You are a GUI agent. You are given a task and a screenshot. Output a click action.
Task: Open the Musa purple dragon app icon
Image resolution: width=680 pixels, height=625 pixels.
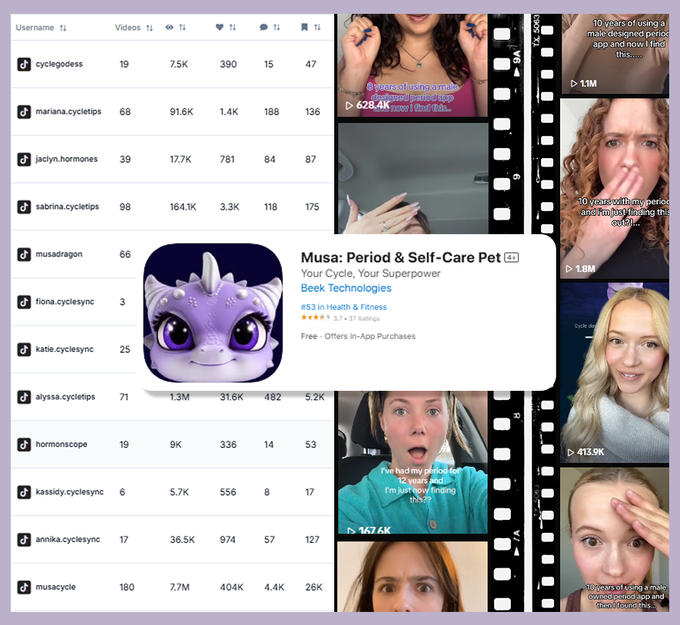(x=213, y=312)
